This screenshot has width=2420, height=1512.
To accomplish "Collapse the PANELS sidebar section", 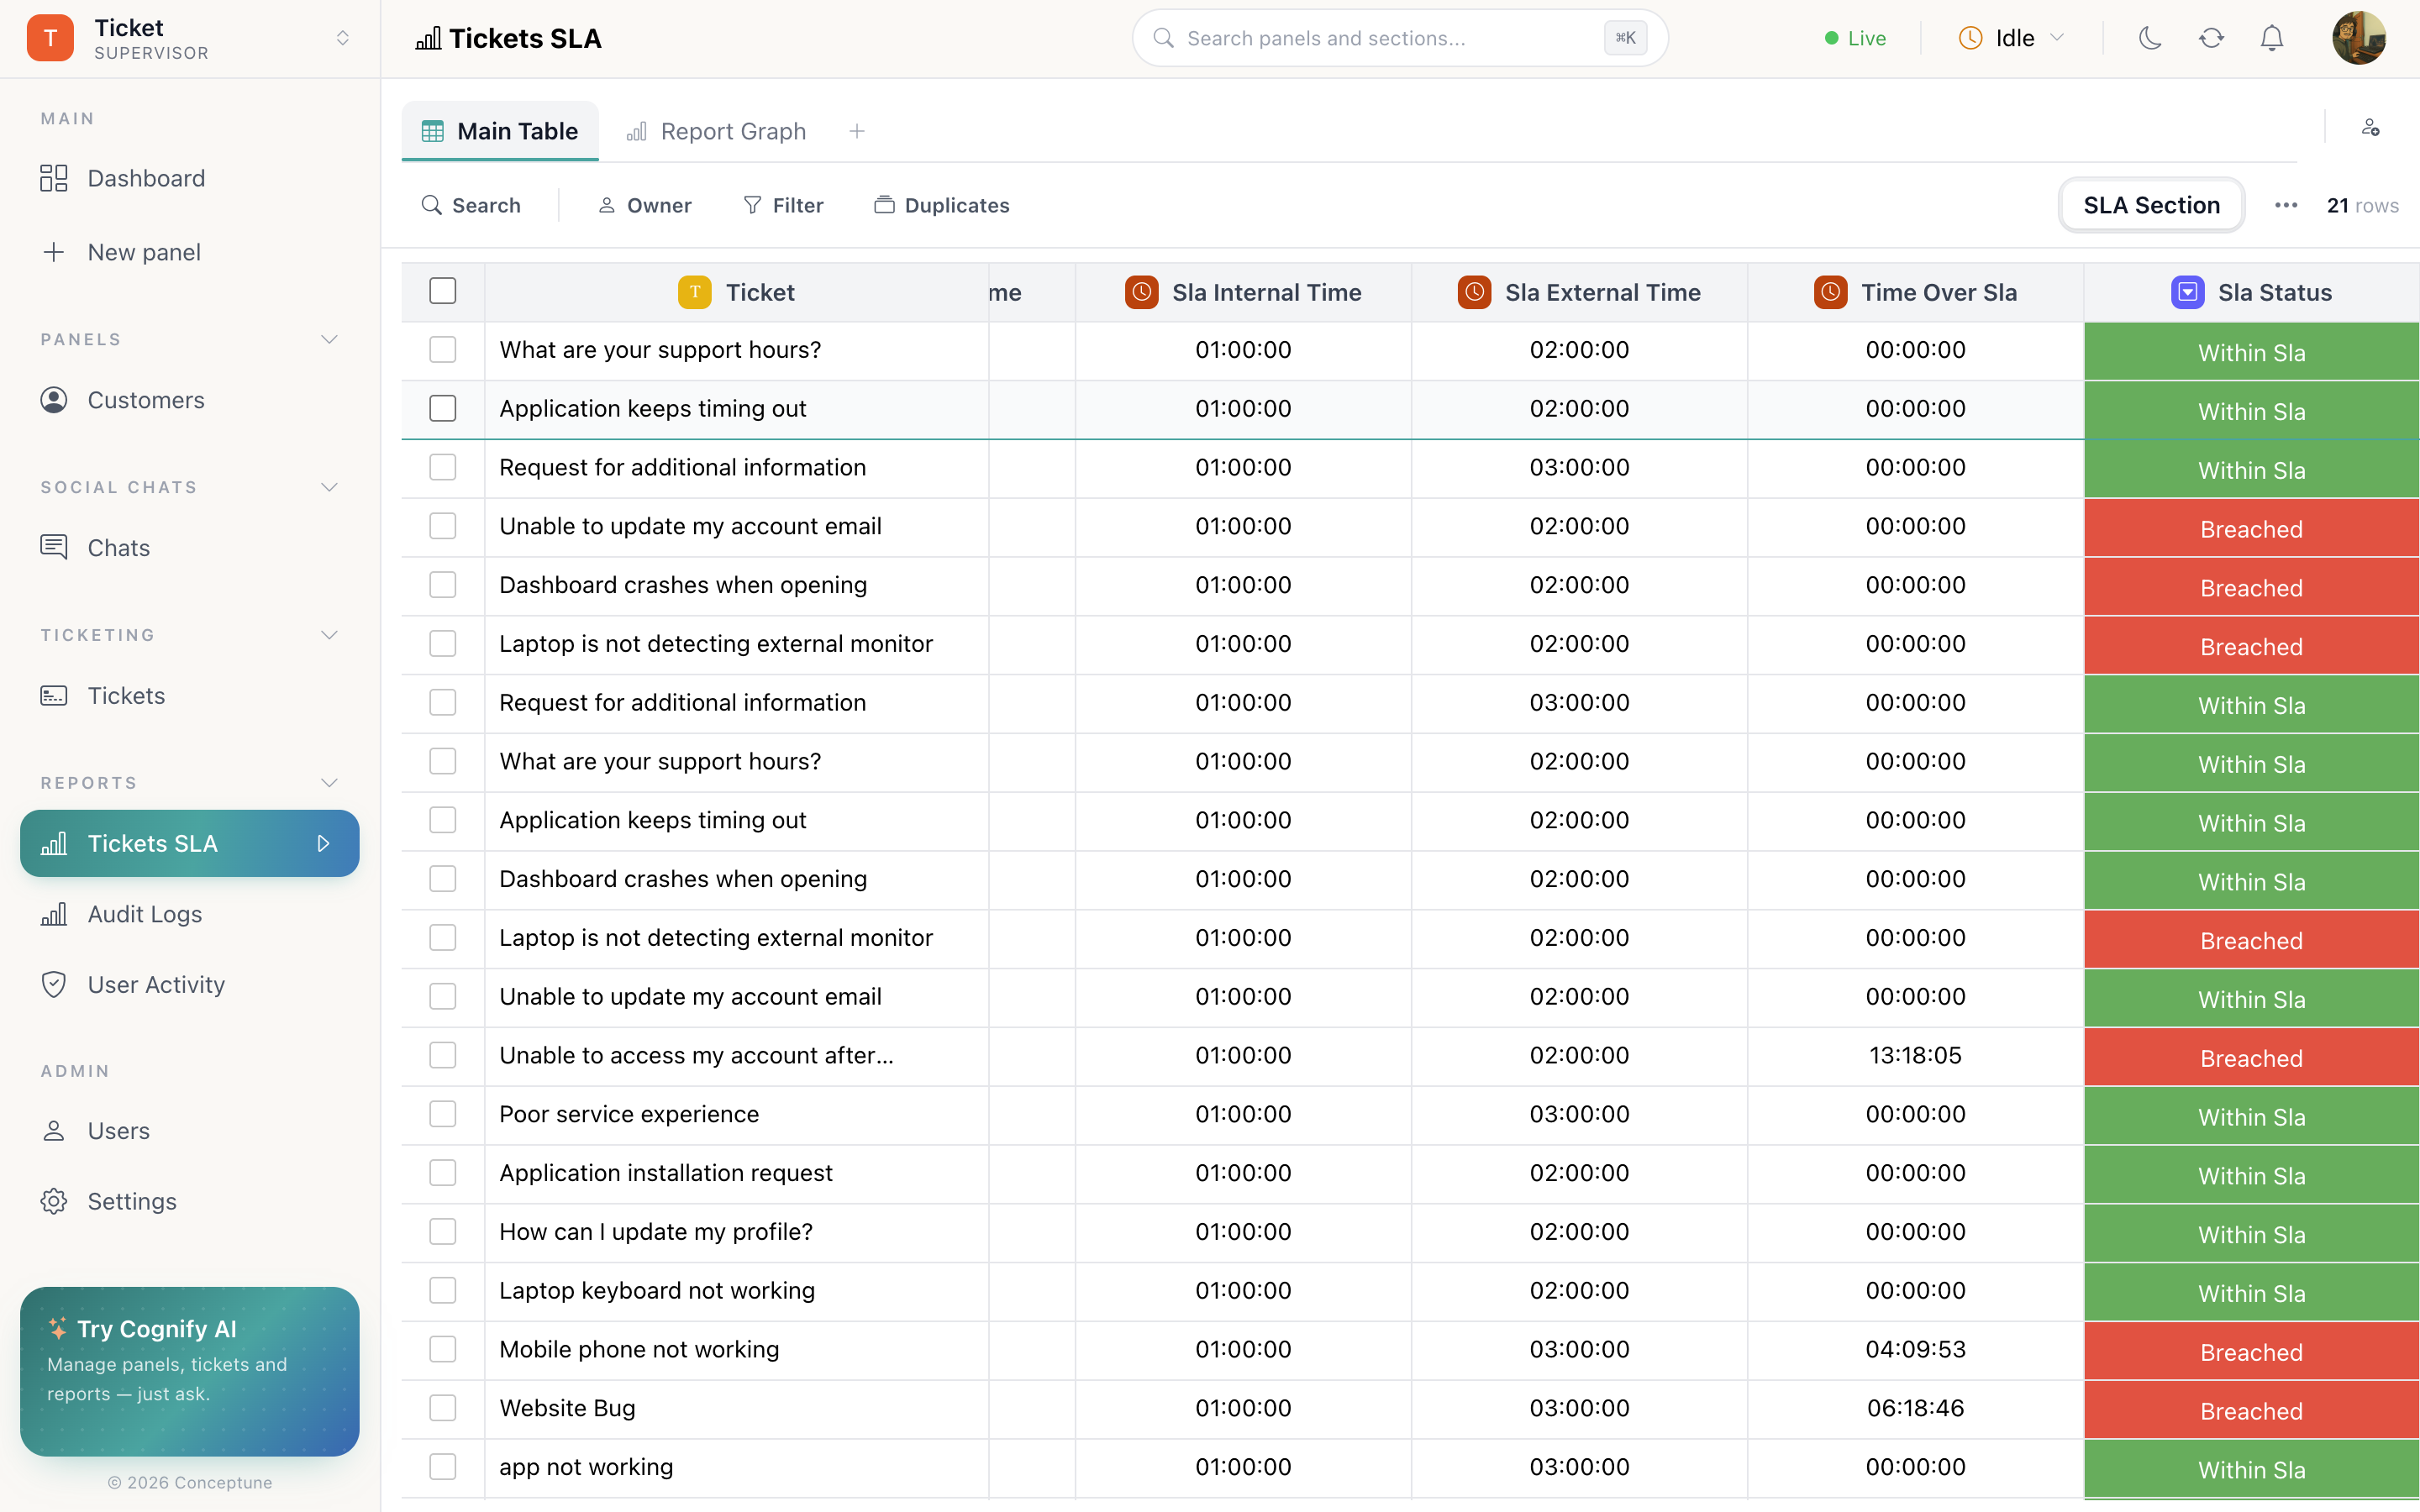I will (x=329, y=340).
